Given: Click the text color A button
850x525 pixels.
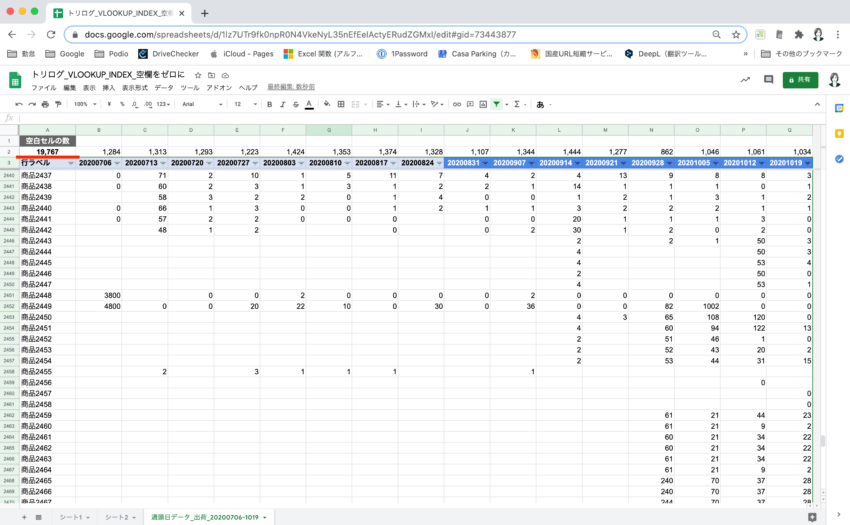Looking at the screenshot, I should click(309, 104).
